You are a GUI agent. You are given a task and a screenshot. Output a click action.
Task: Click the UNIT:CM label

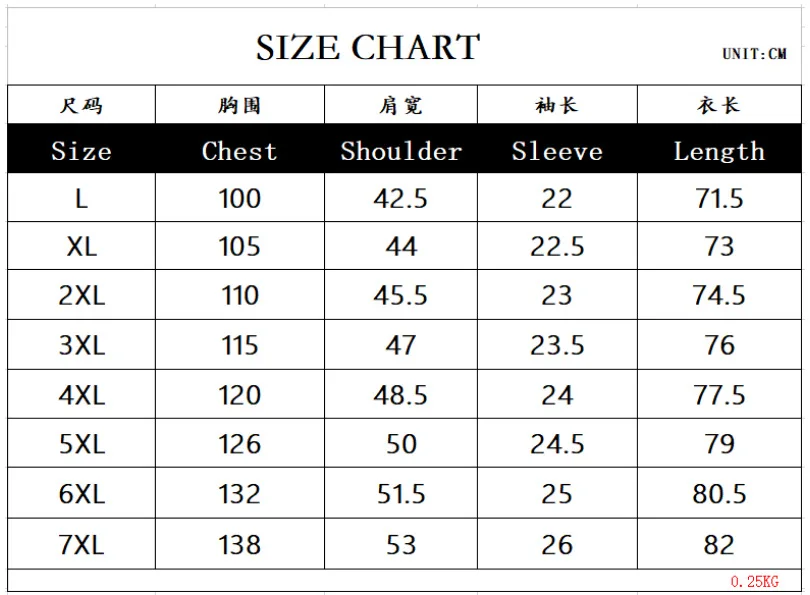[754, 54]
